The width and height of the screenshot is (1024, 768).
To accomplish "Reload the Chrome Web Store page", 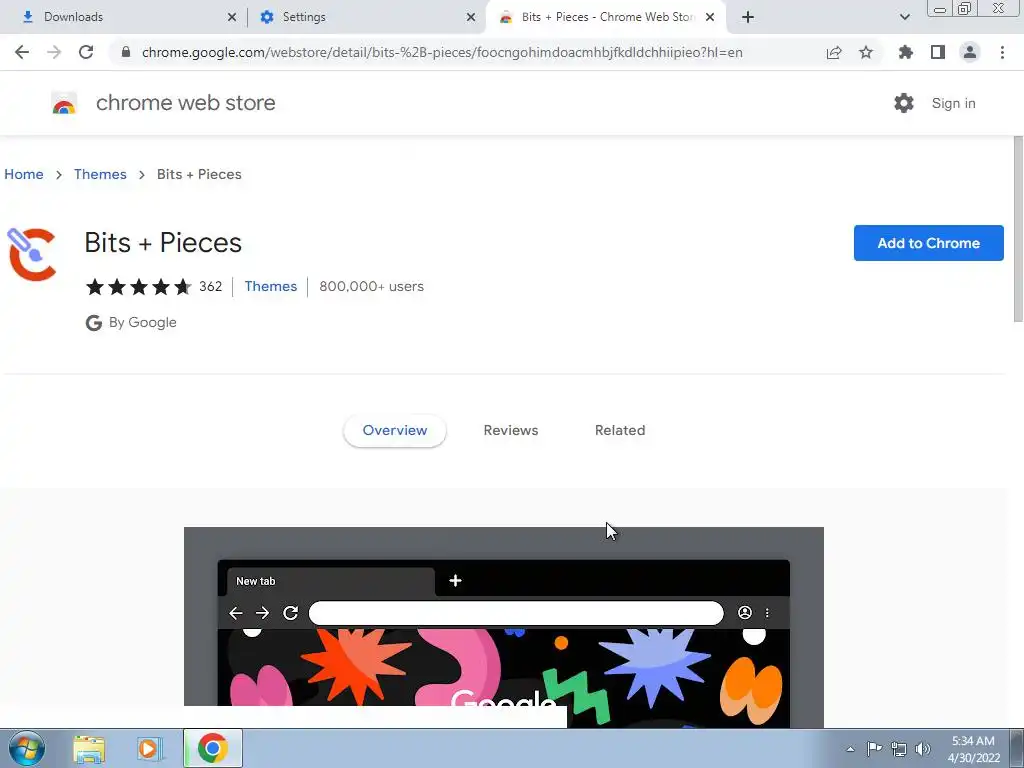I will (86, 52).
